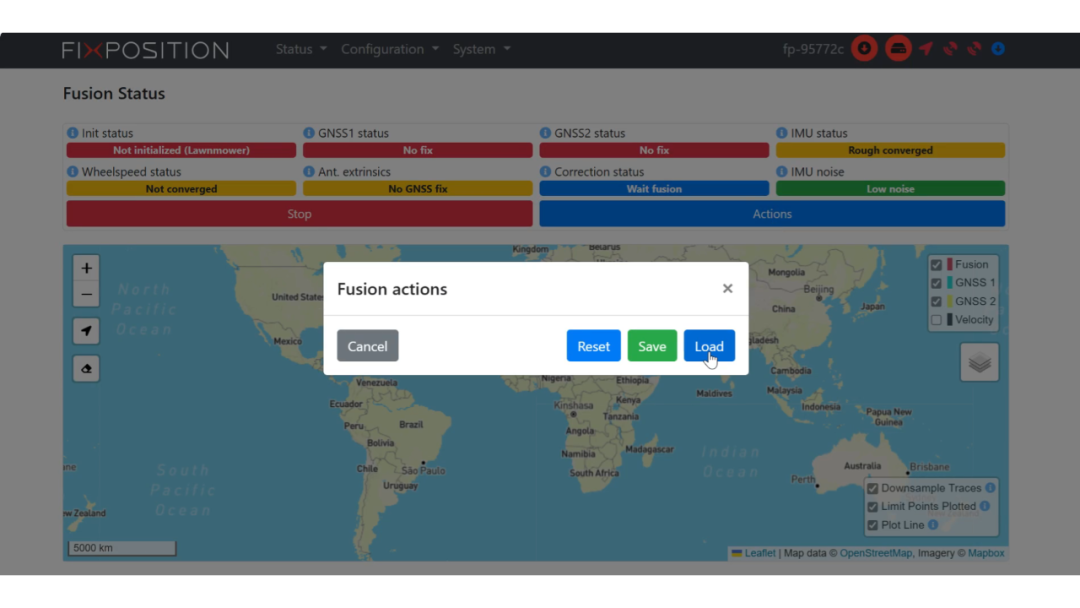Click the IMU noise info icon
The image size is (1080, 608).
click(x=781, y=171)
